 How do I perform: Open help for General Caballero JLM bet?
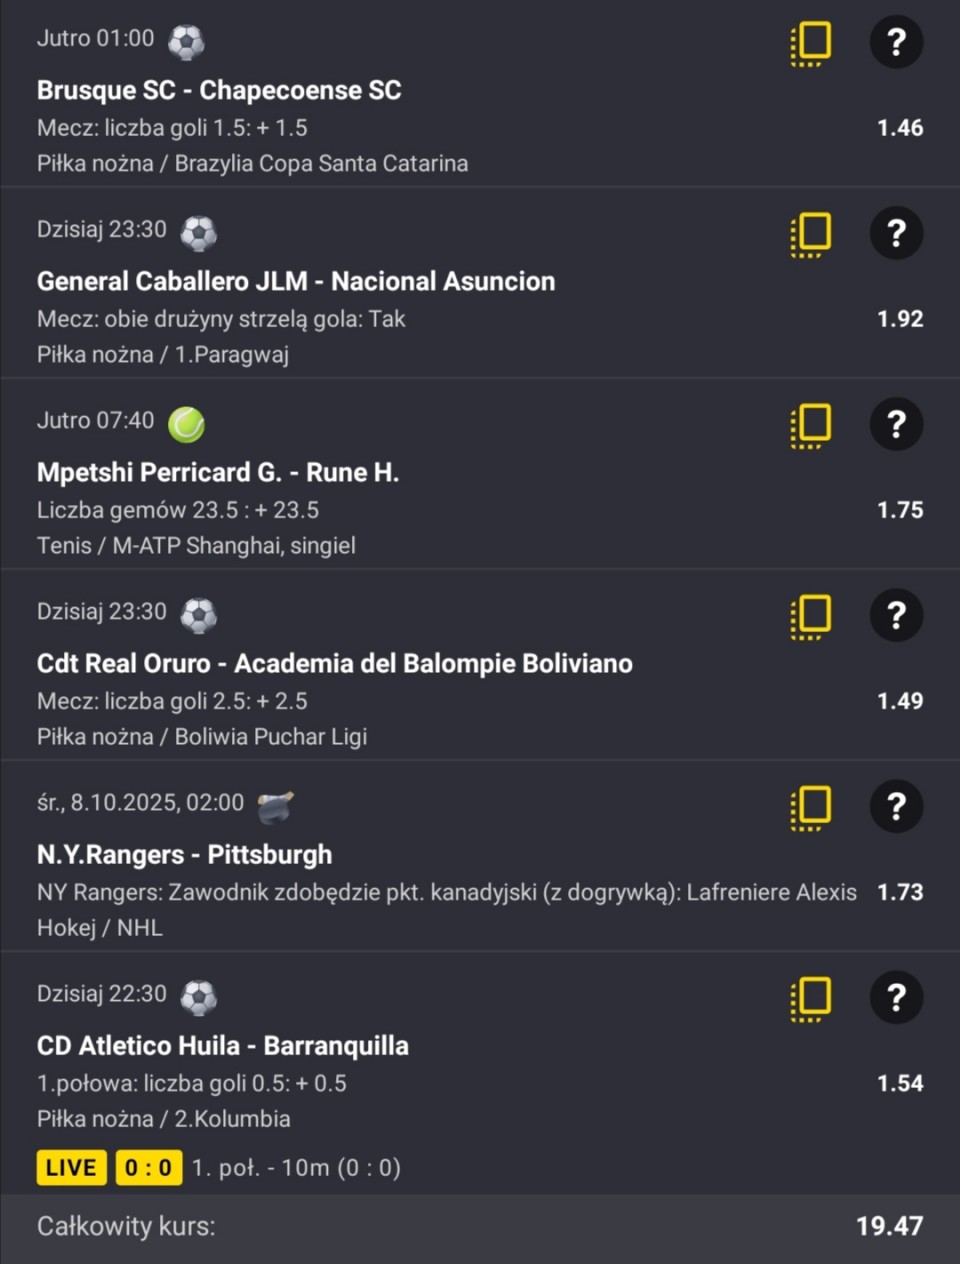[x=896, y=233]
